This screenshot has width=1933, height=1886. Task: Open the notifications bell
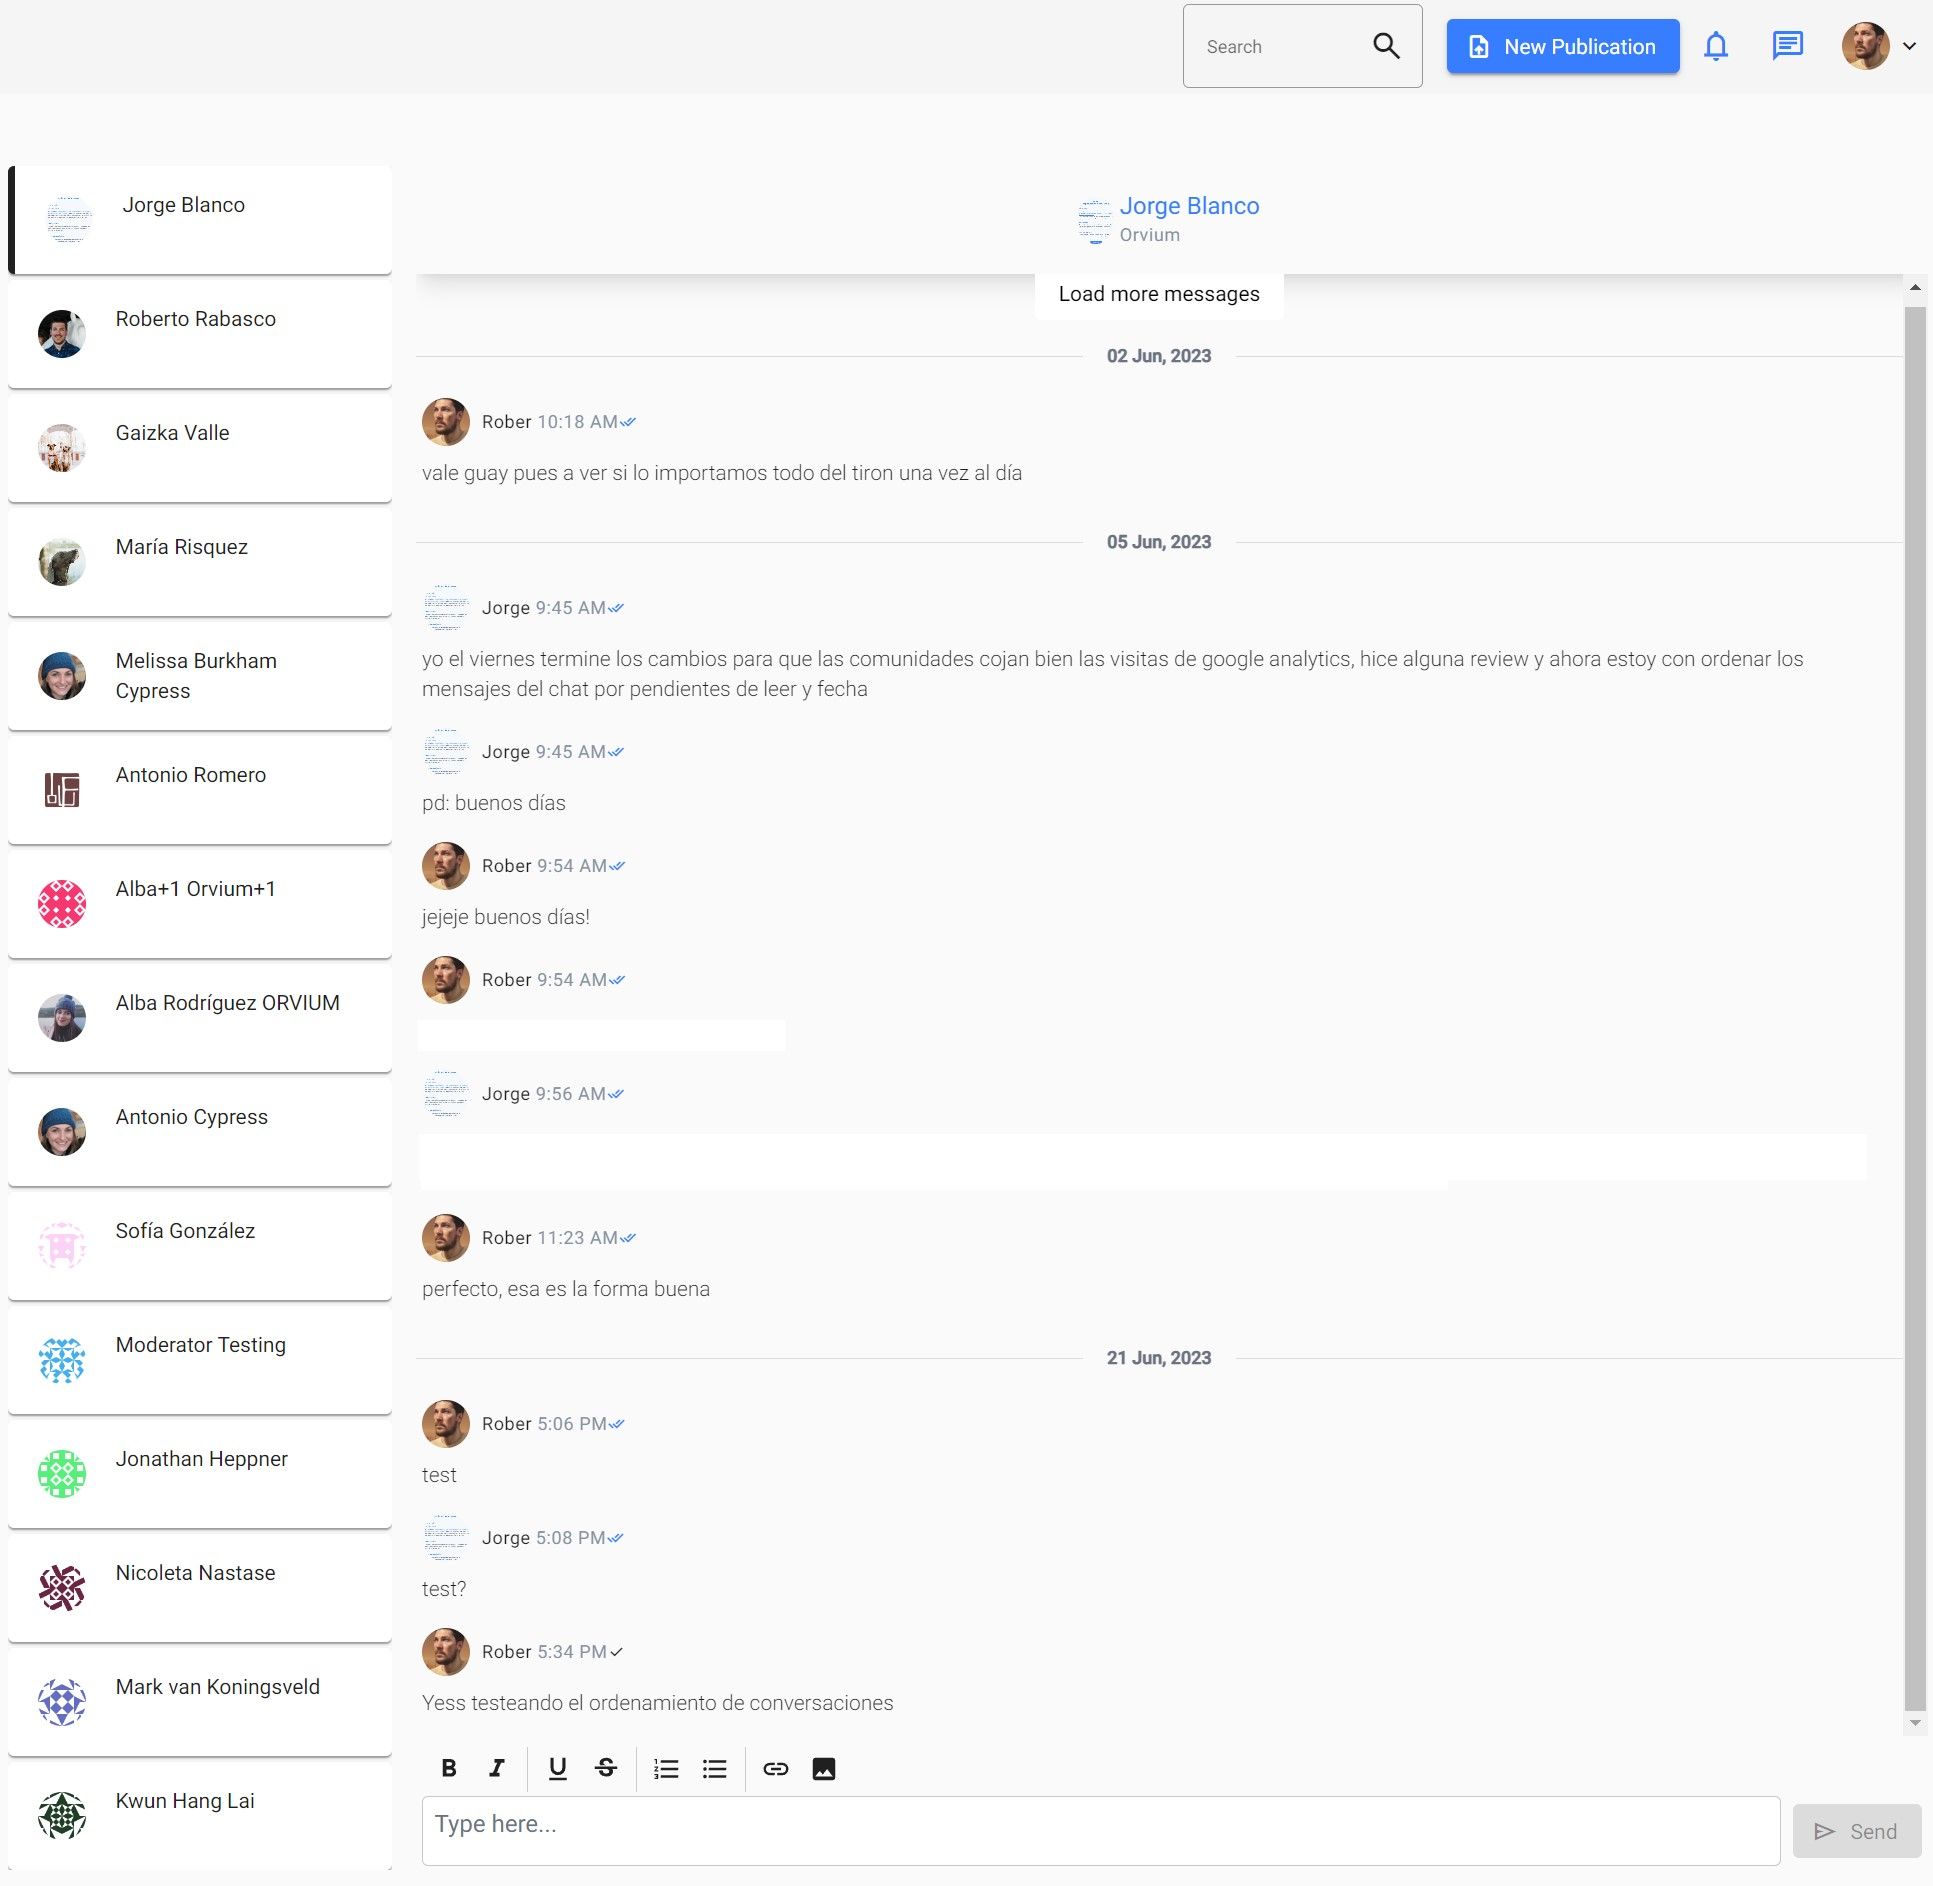tap(1716, 46)
